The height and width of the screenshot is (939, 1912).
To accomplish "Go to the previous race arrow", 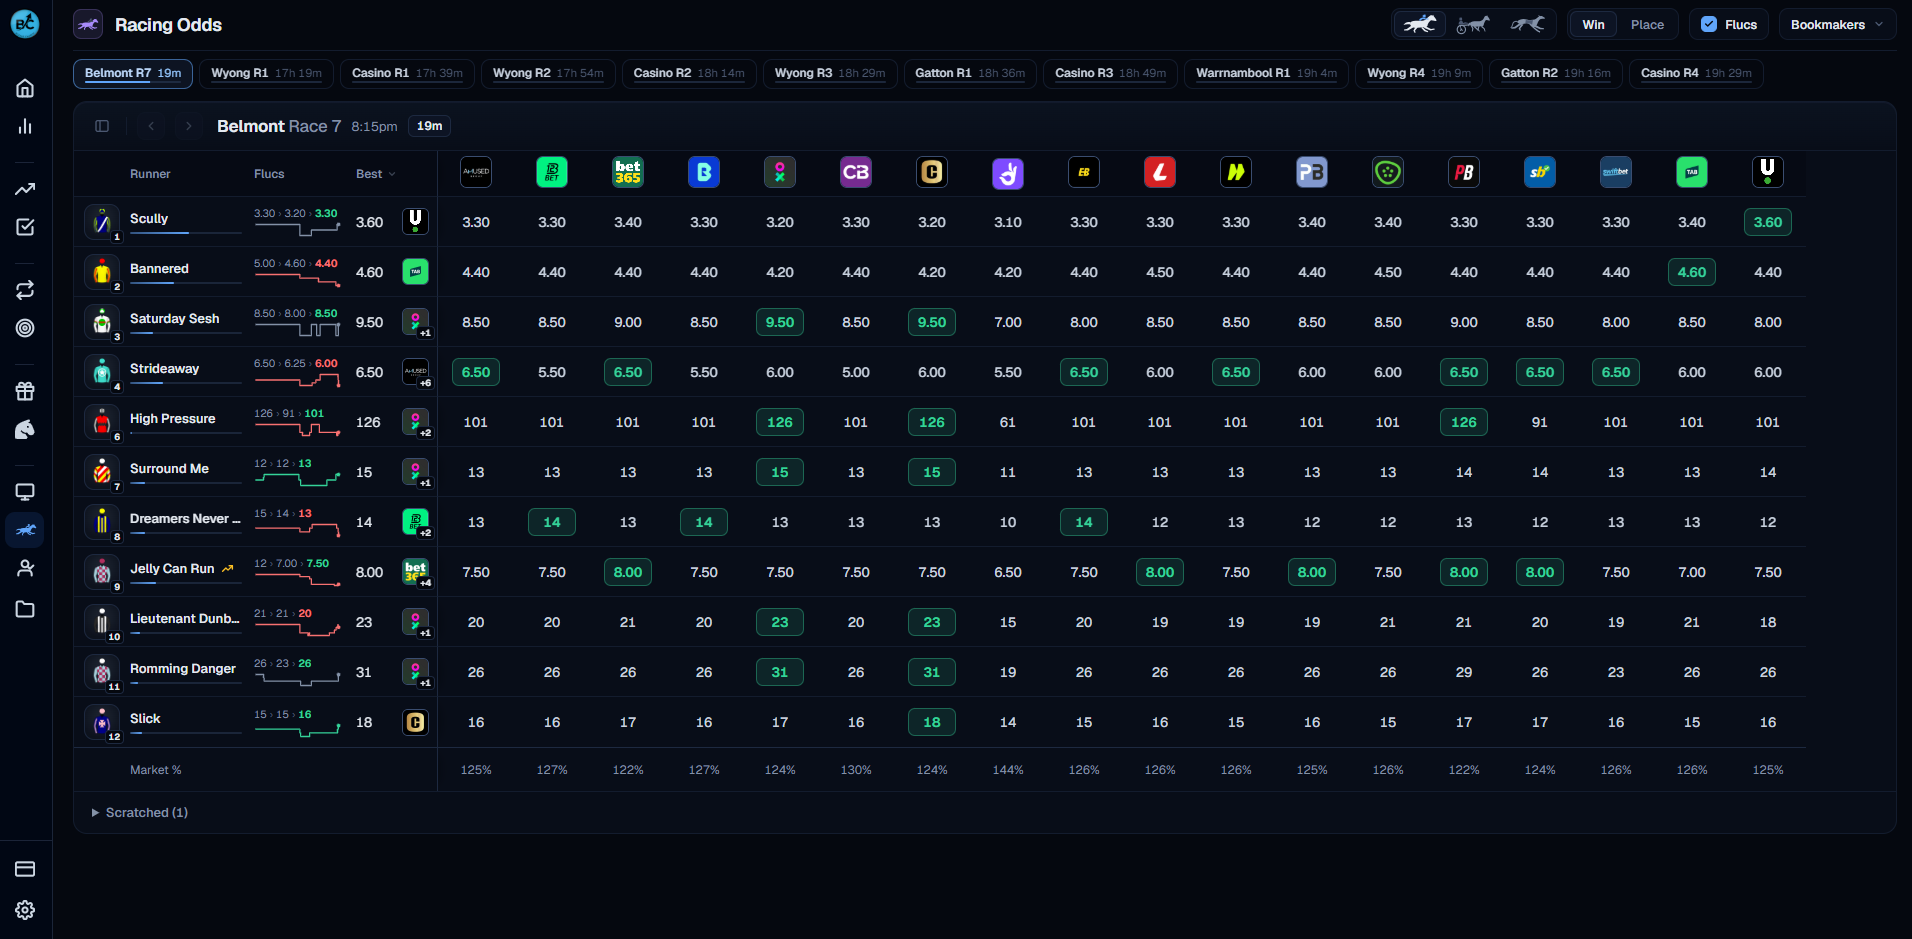I will 151,126.
